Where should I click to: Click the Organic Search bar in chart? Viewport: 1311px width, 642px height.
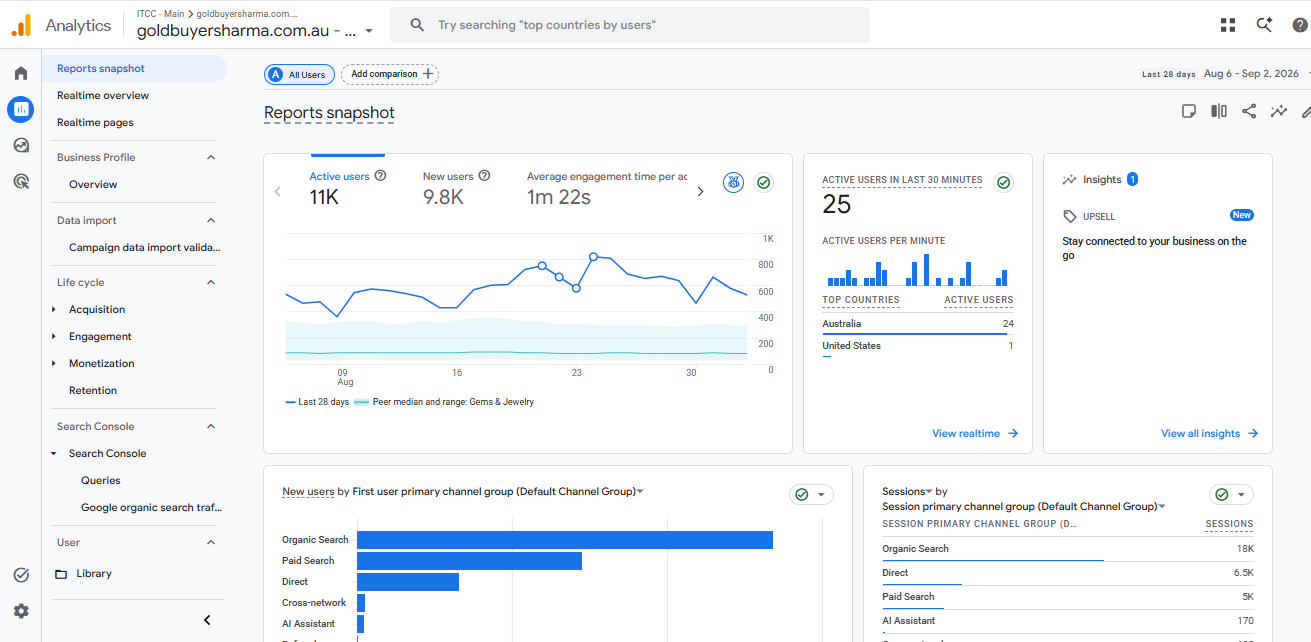click(x=565, y=540)
